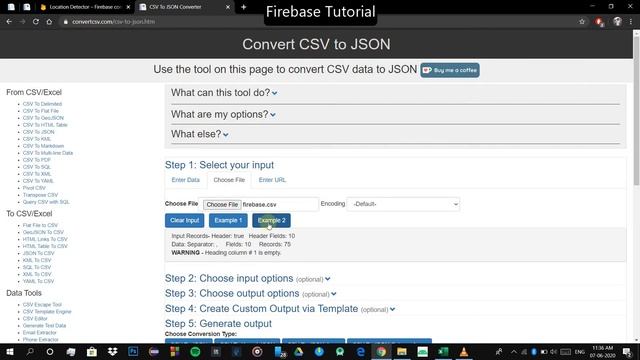Viewport: 640px width, 360px height.
Task: Expand Step 2 Choose input options
Action: [x=247, y=278]
